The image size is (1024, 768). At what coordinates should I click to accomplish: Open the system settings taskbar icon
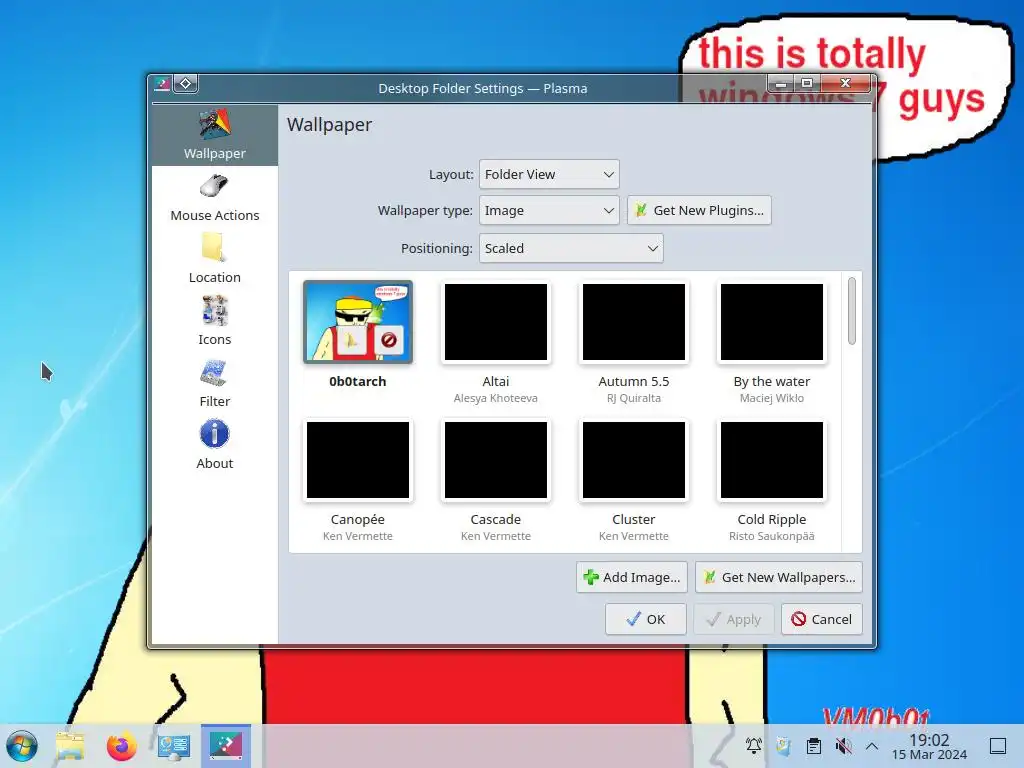[174, 746]
